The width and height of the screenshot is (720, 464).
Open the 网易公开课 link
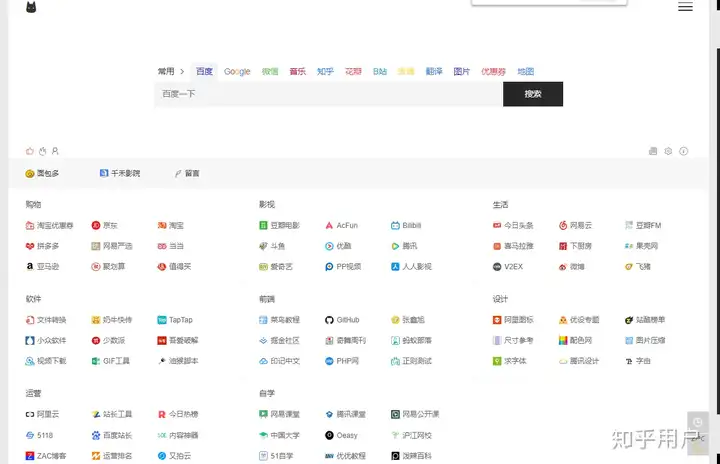(415, 414)
